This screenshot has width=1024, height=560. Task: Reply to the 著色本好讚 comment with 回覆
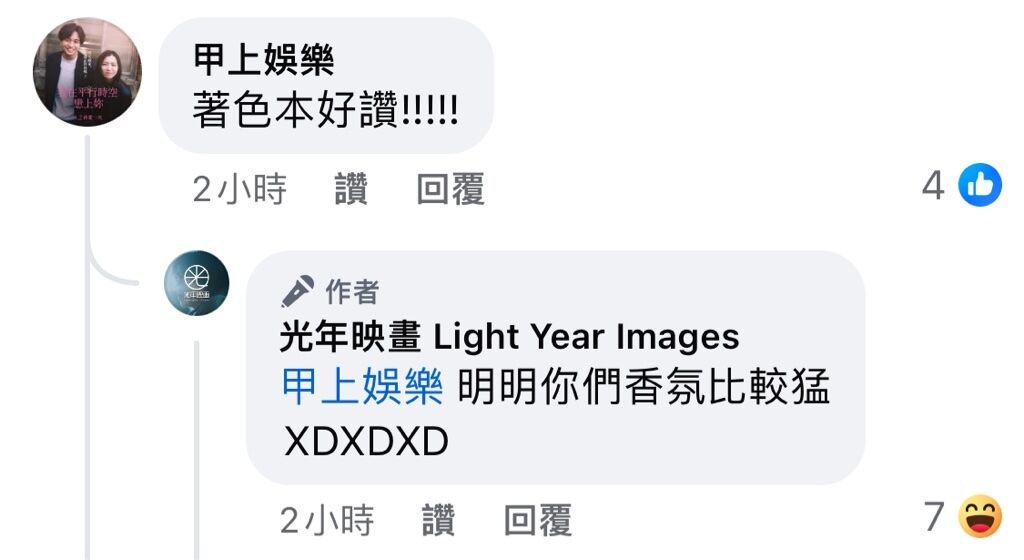coord(451,189)
